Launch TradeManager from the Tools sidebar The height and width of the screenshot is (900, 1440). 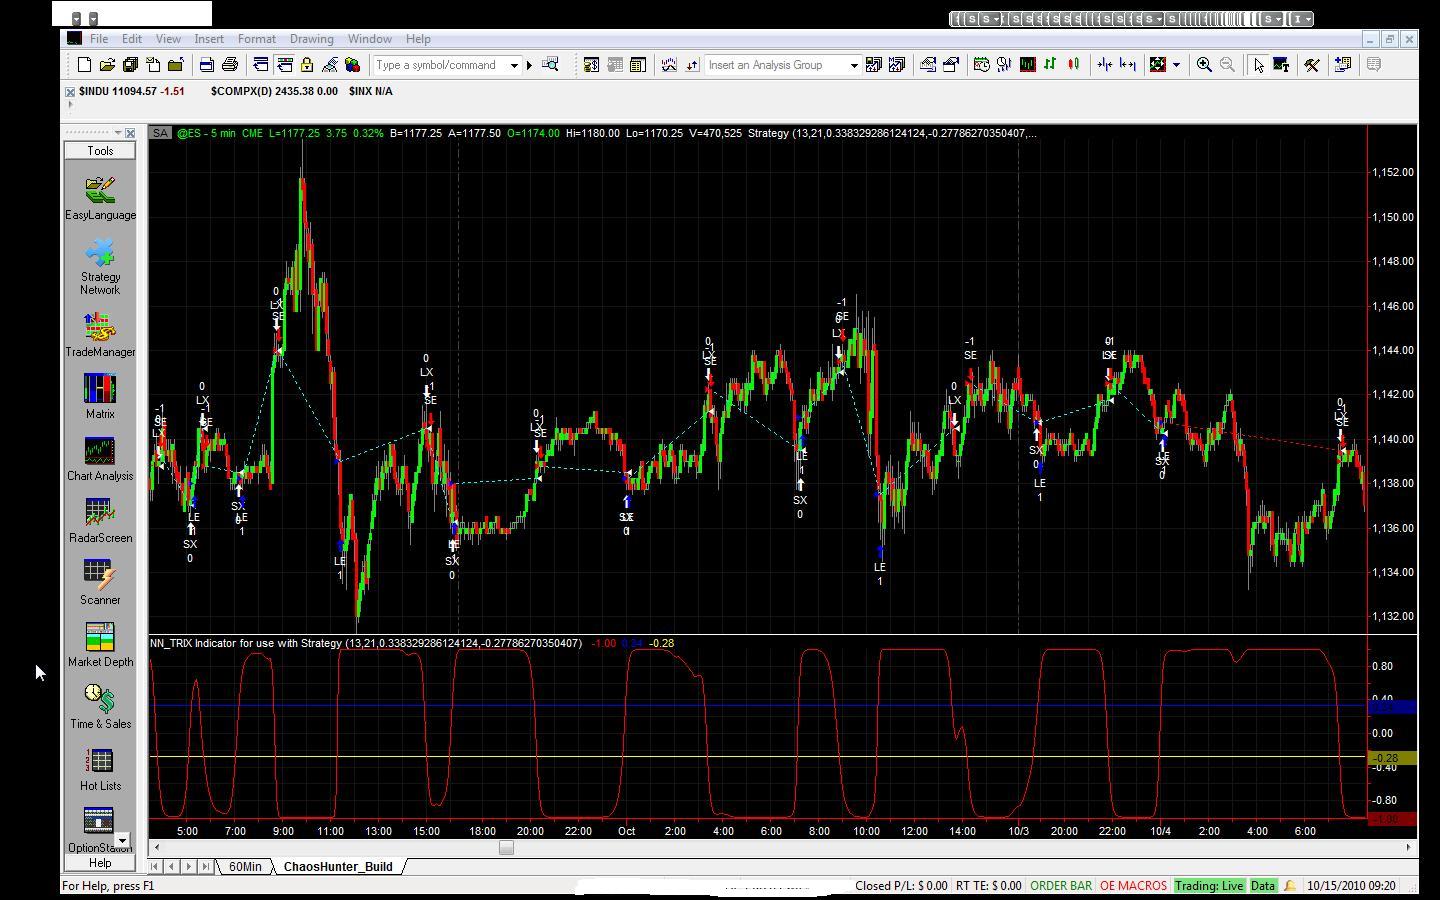tap(100, 335)
